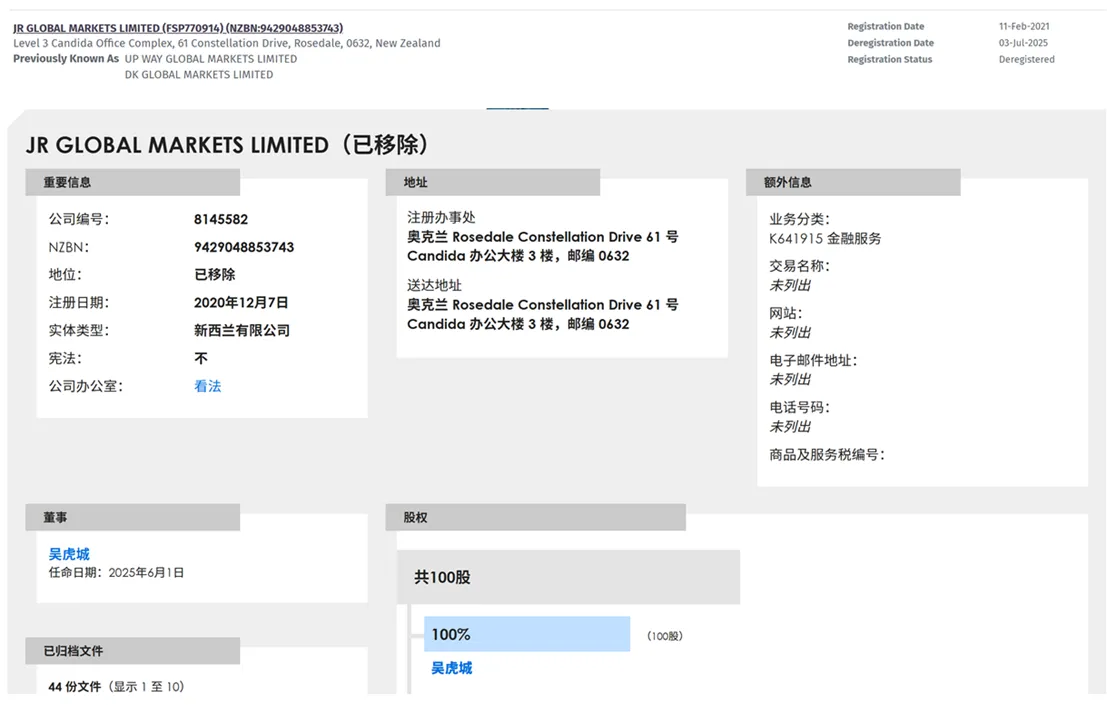Image resolution: width=1107 pixels, height=705 pixels.
Task: Click the 44 份文件 filed documents count
Action: [x=75, y=686]
